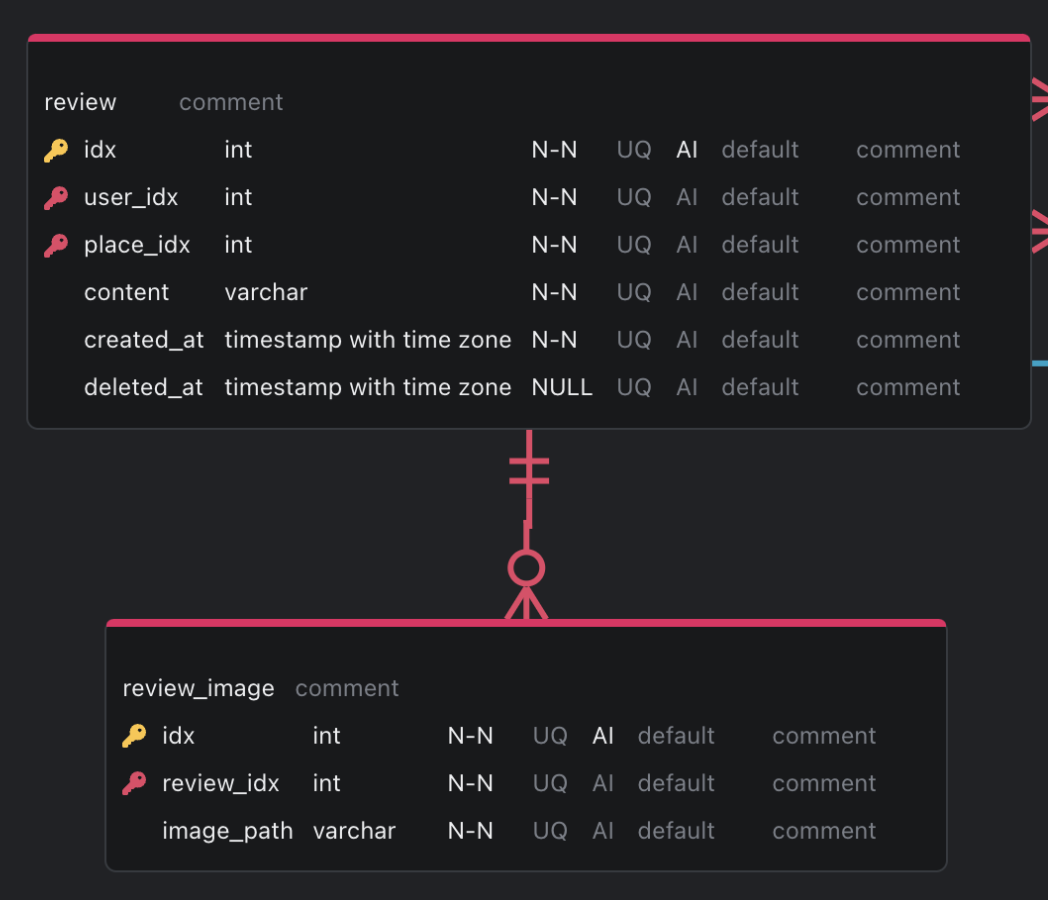The height and width of the screenshot is (900, 1048).
Task: Click the red foreign key icon beside place_idx
Action: [56, 245]
